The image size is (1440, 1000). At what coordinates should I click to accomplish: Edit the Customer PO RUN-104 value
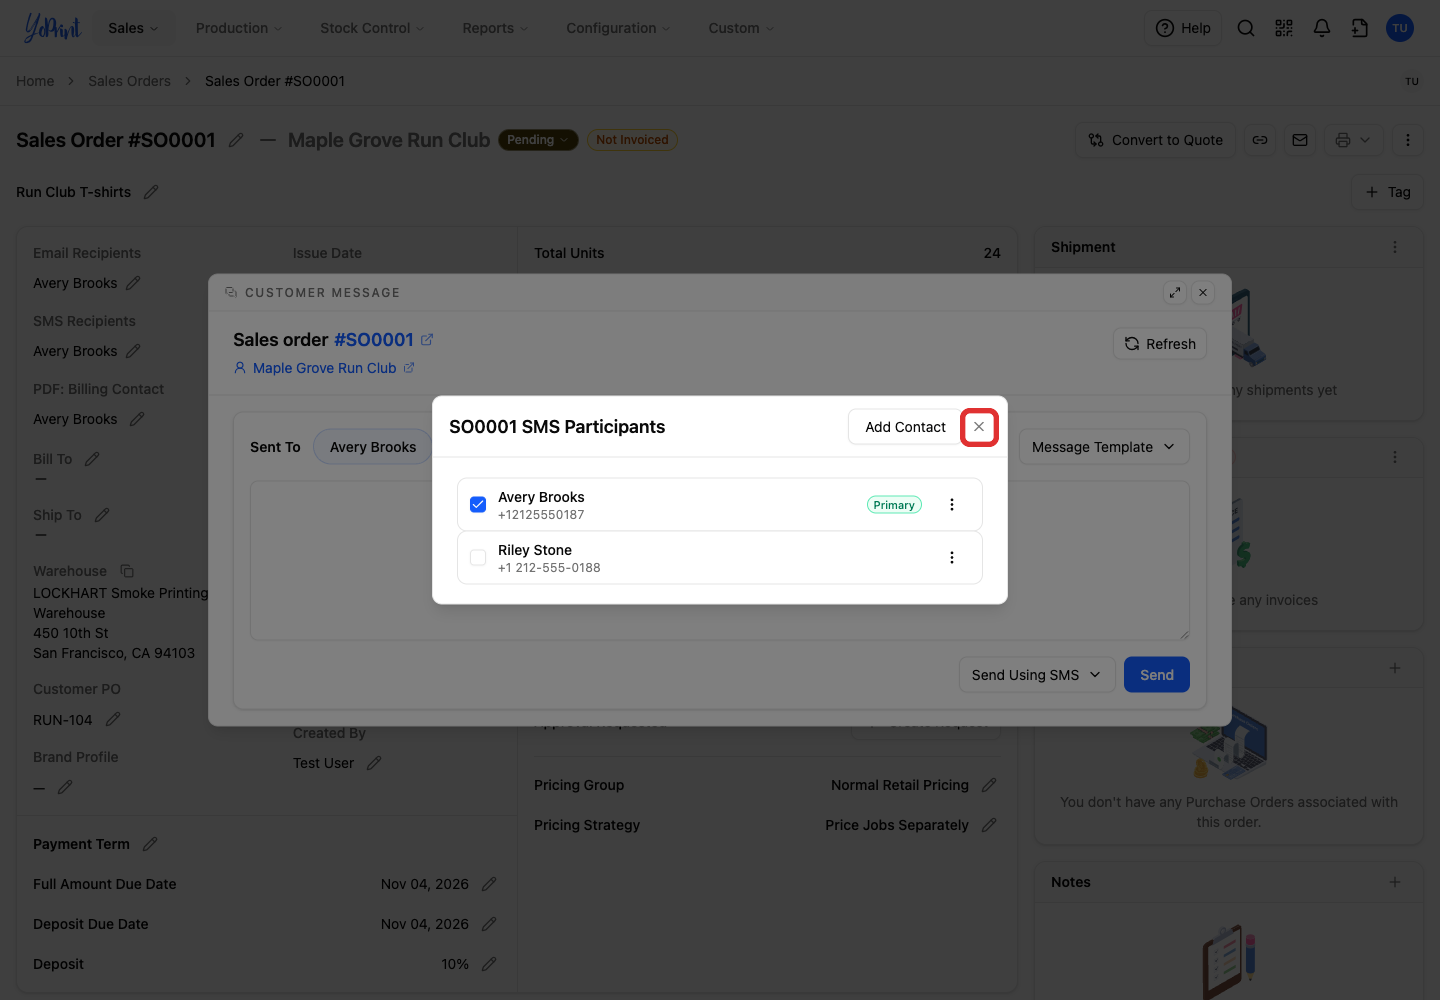point(113,720)
